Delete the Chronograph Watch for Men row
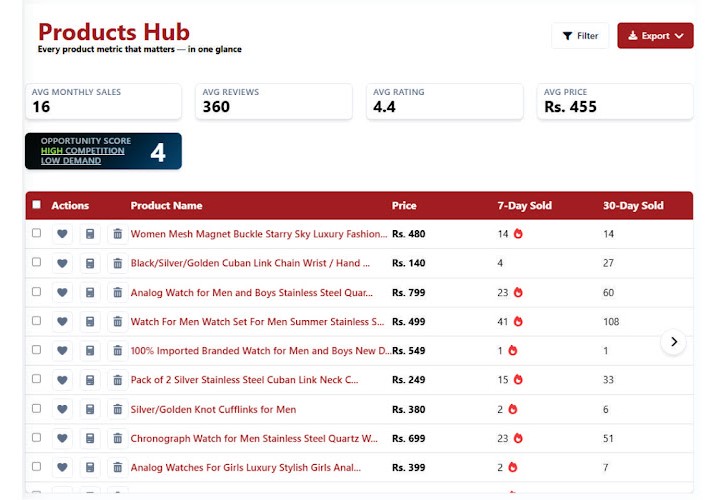This screenshot has height=500, width=722. tap(118, 438)
